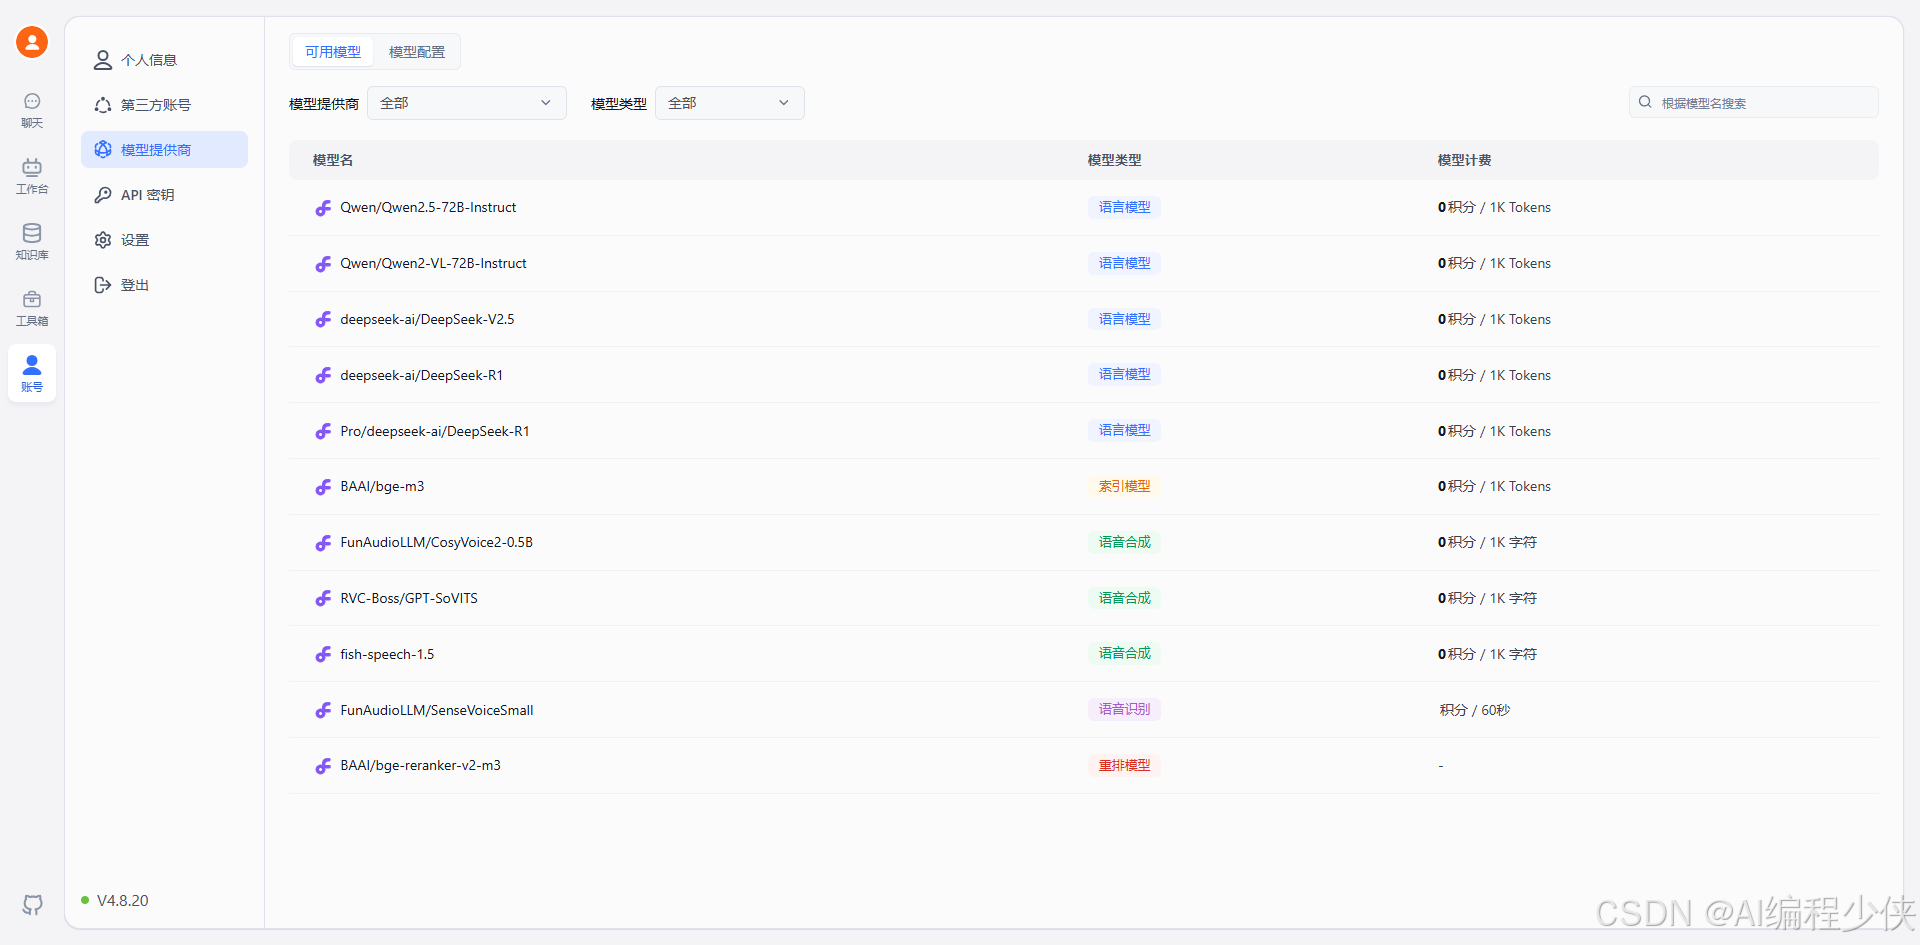Image resolution: width=1920 pixels, height=945 pixels.
Task: Click billing cell of BAAI/bge-m3 row
Action: point(1494,486)
